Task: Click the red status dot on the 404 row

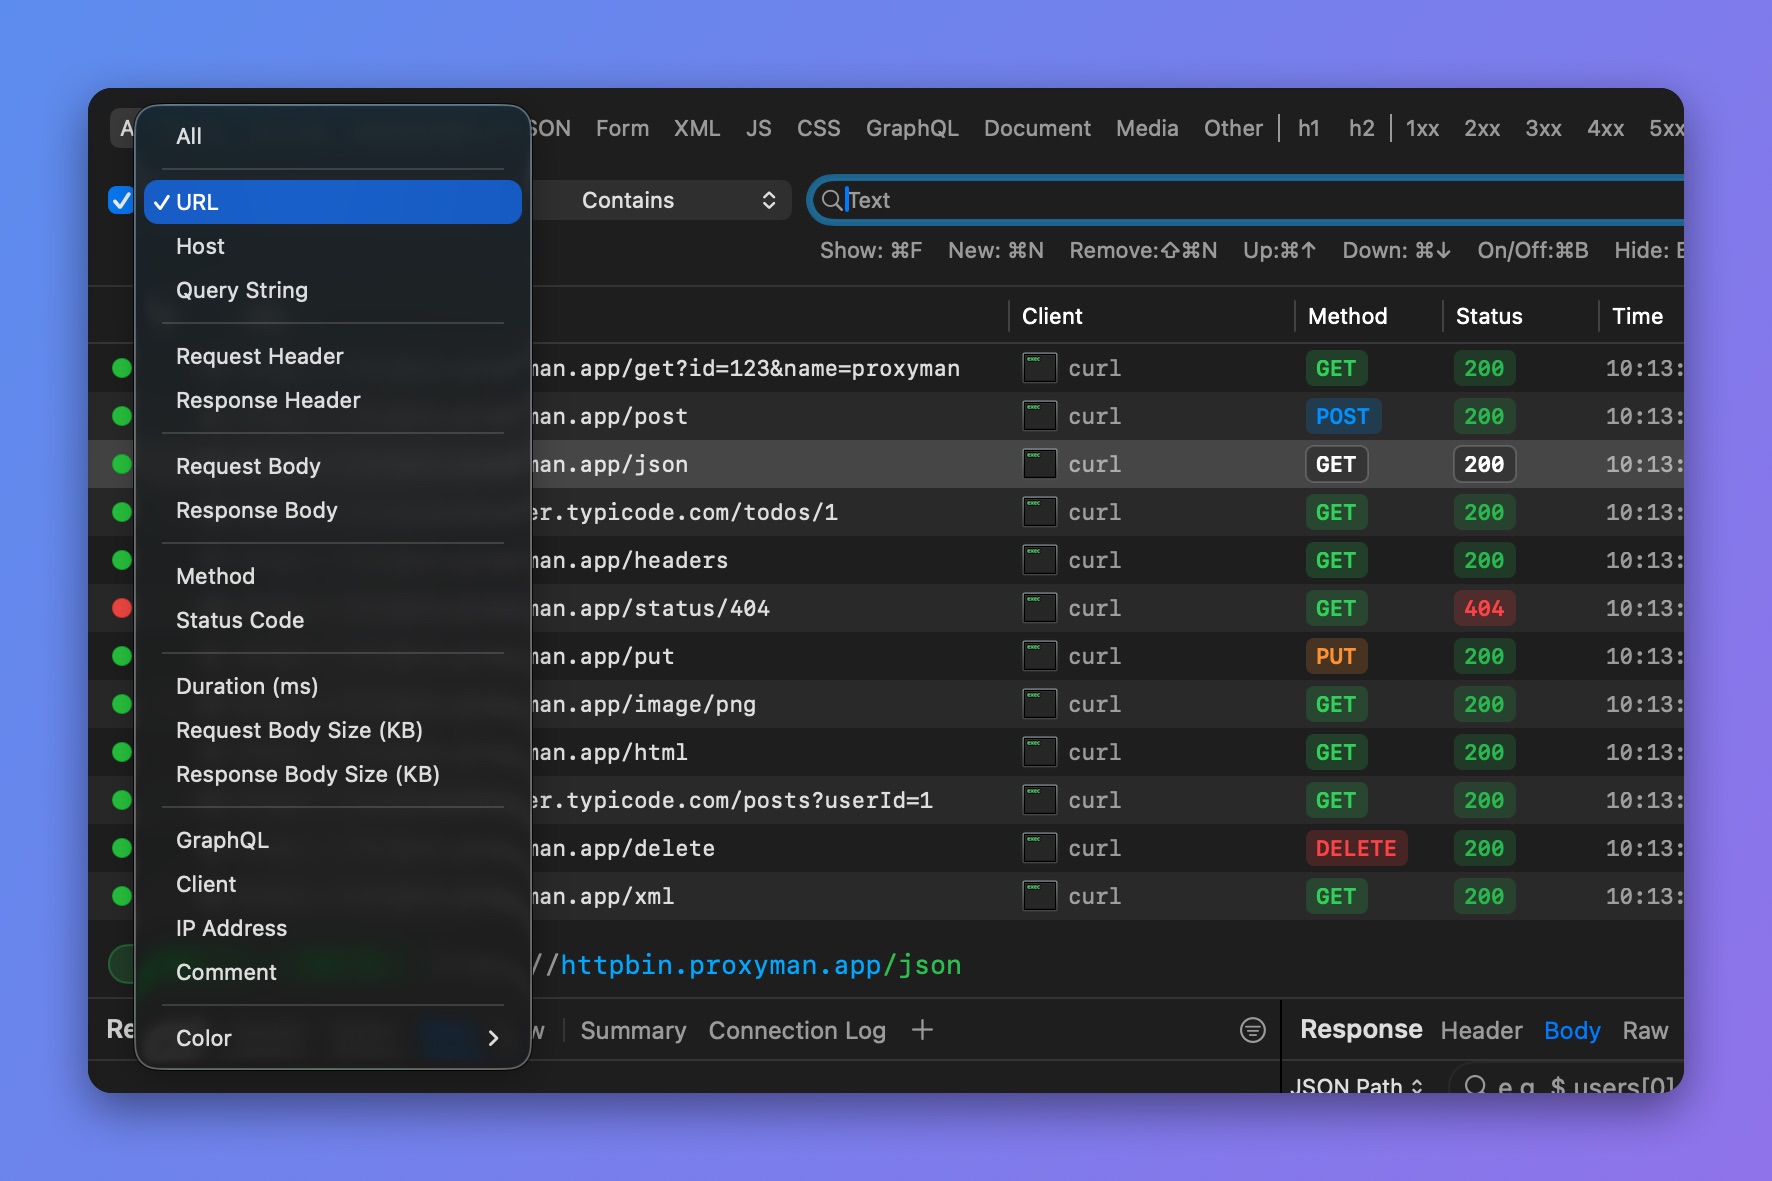Action: coord(122,608)
